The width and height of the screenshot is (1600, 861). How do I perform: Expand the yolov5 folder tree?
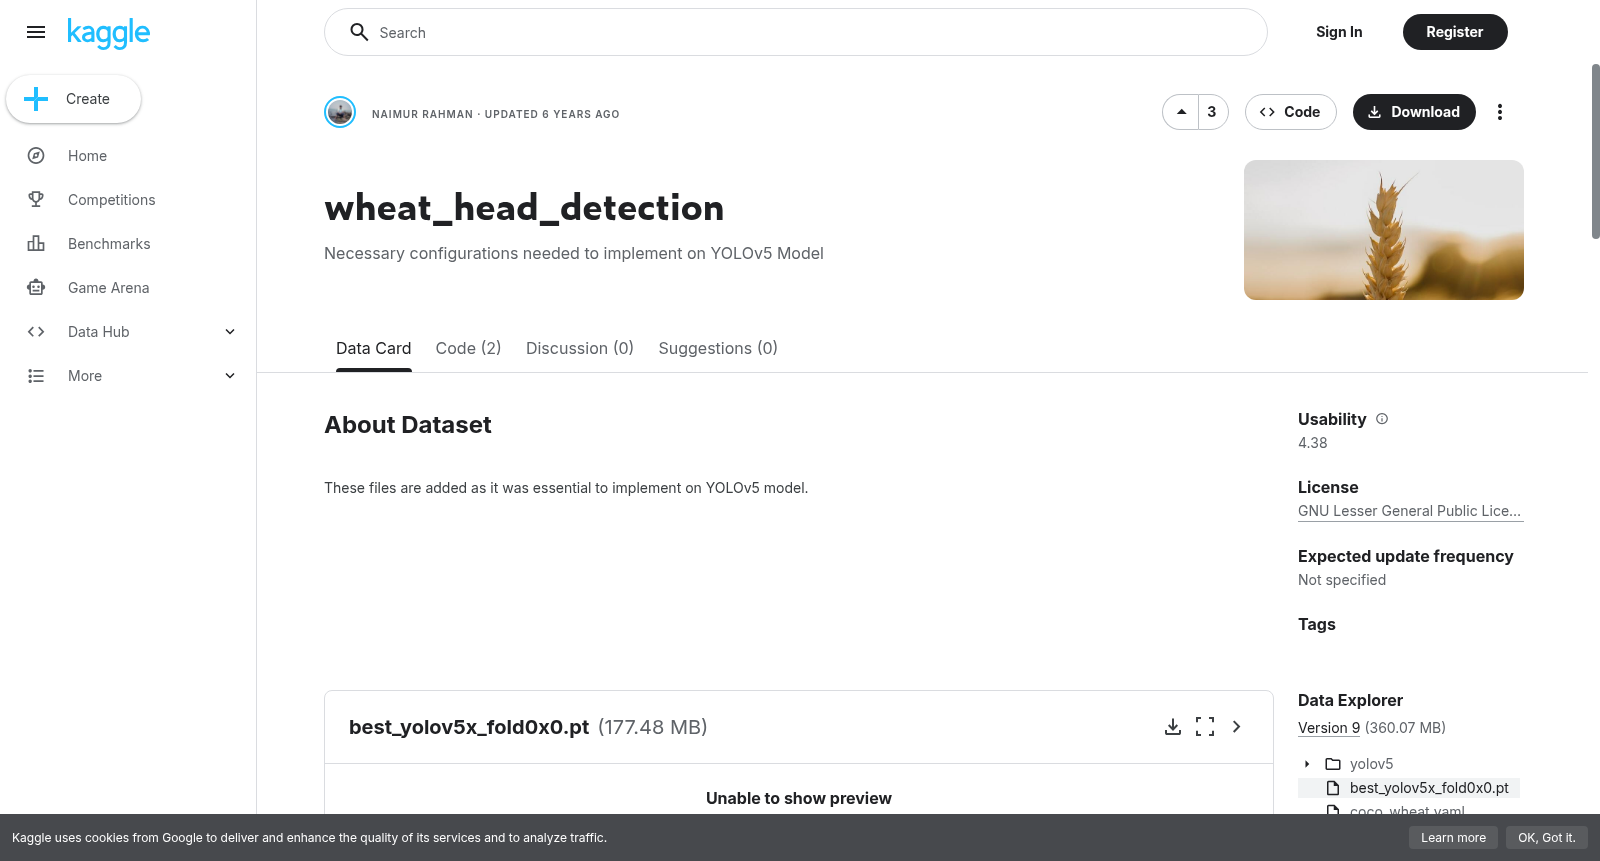[1307, 764]
